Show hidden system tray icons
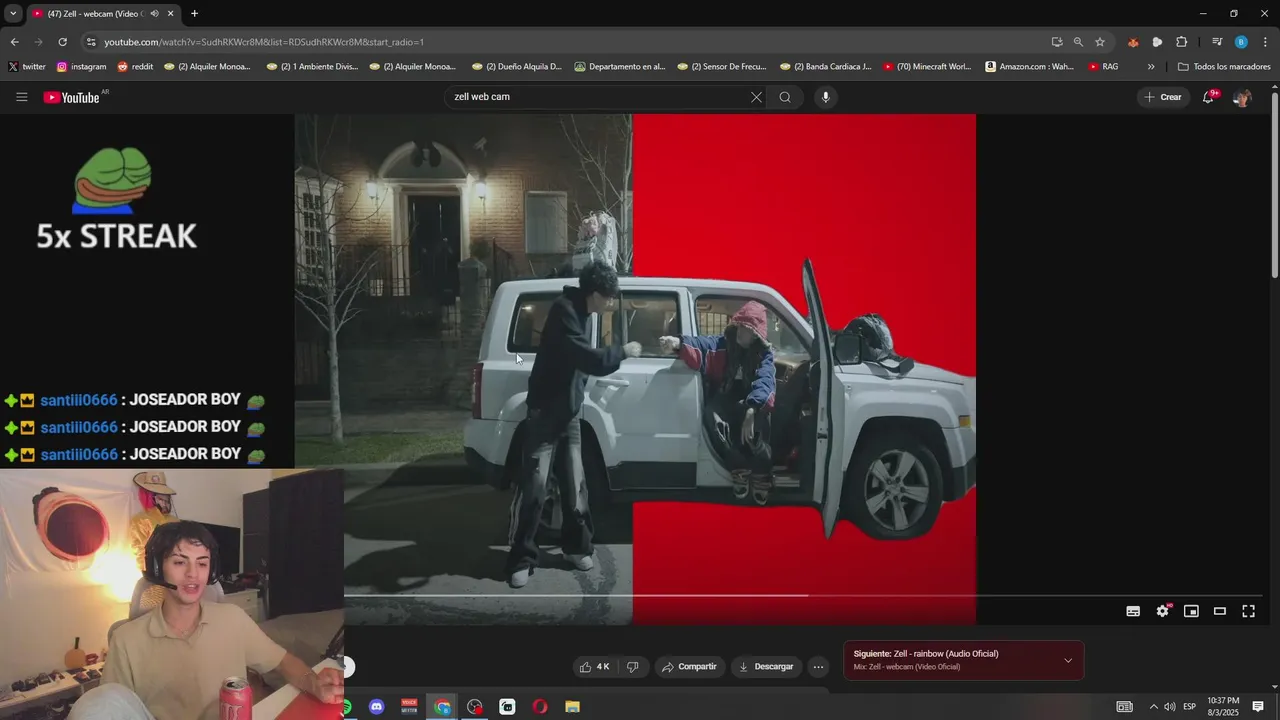 tap(1153, 707)
